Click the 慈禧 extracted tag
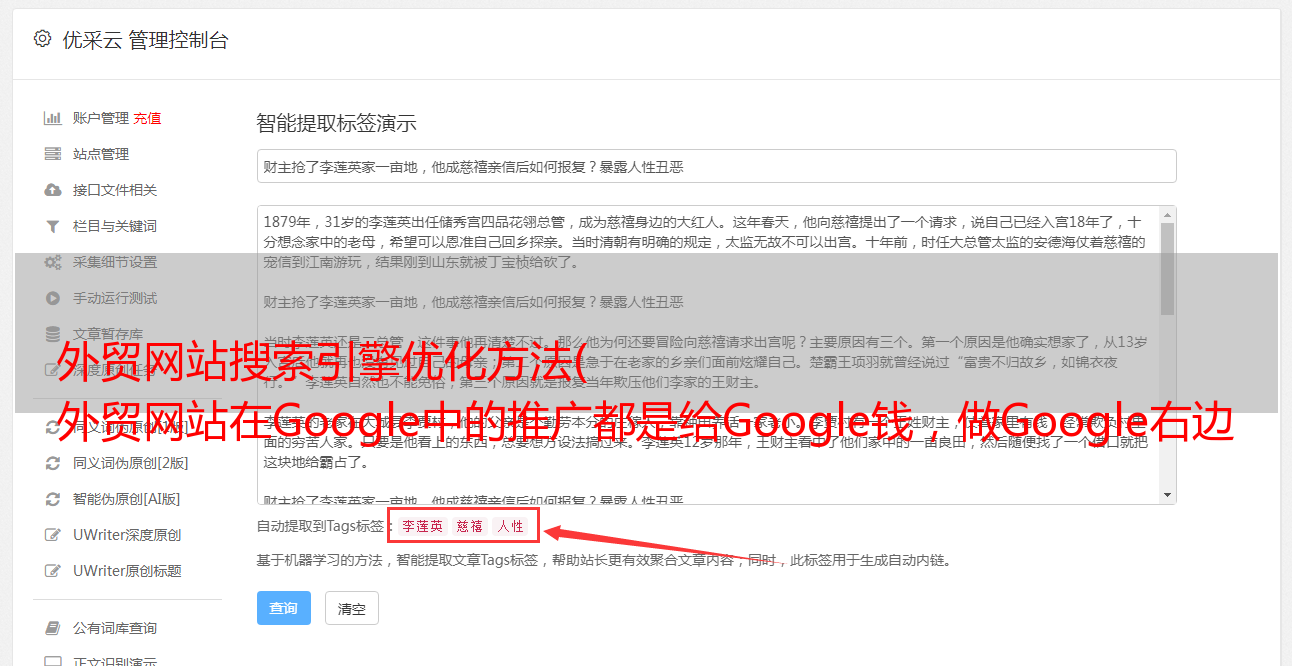The width and height of the screenshot is (1292, 666). coord(470,526)
